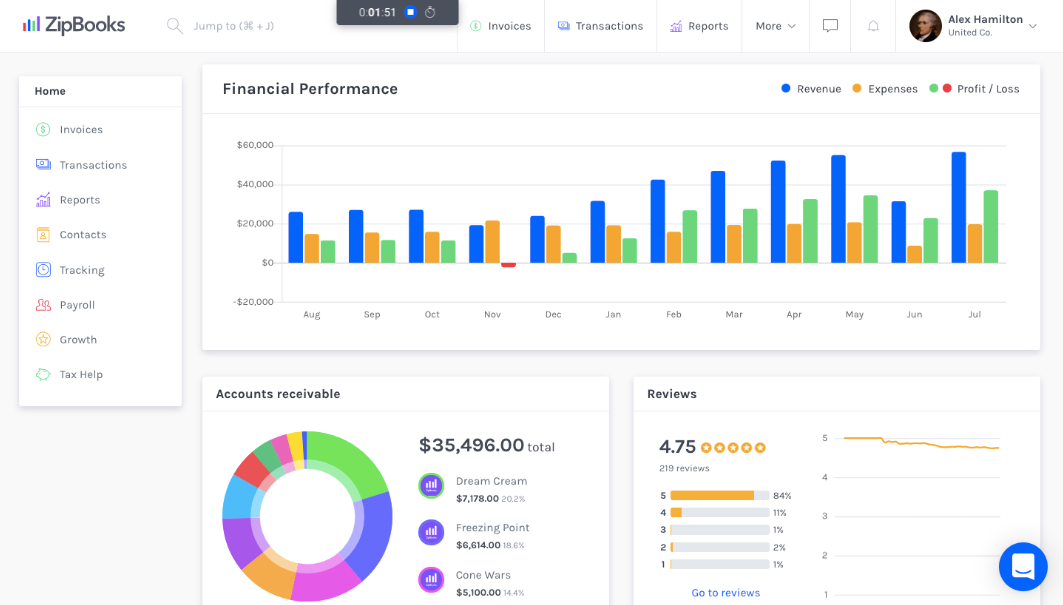The width and height of the screenshot is (1063, 605).
Task: Expand the Alex Hamilton account menu
Action: pos(973,26)
